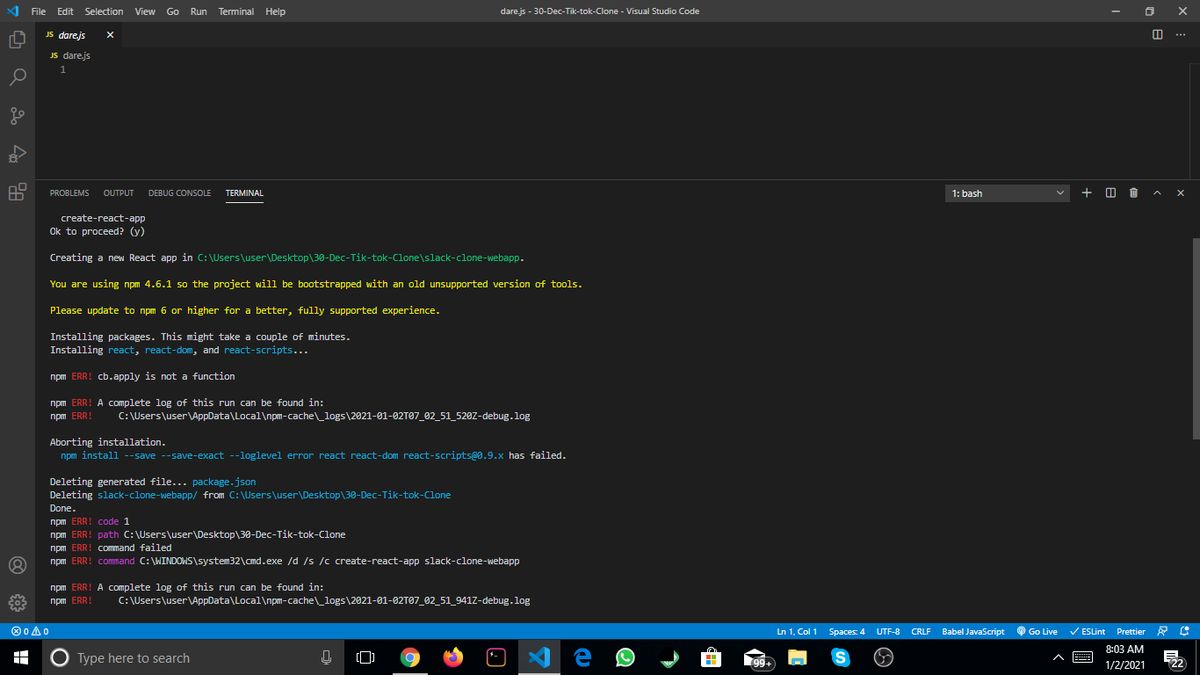Open the Source Control view

[x=17, y=116]
